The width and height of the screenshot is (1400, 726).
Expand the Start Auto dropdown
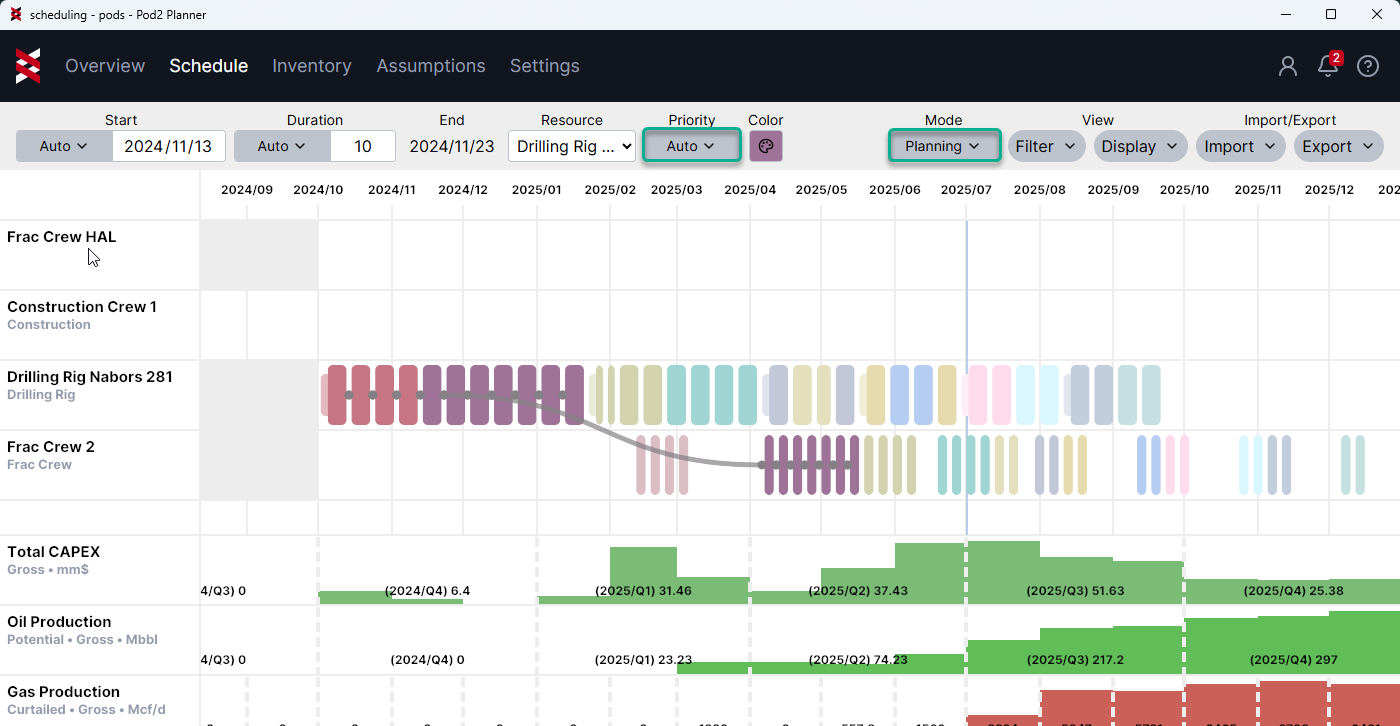point(64,146)
